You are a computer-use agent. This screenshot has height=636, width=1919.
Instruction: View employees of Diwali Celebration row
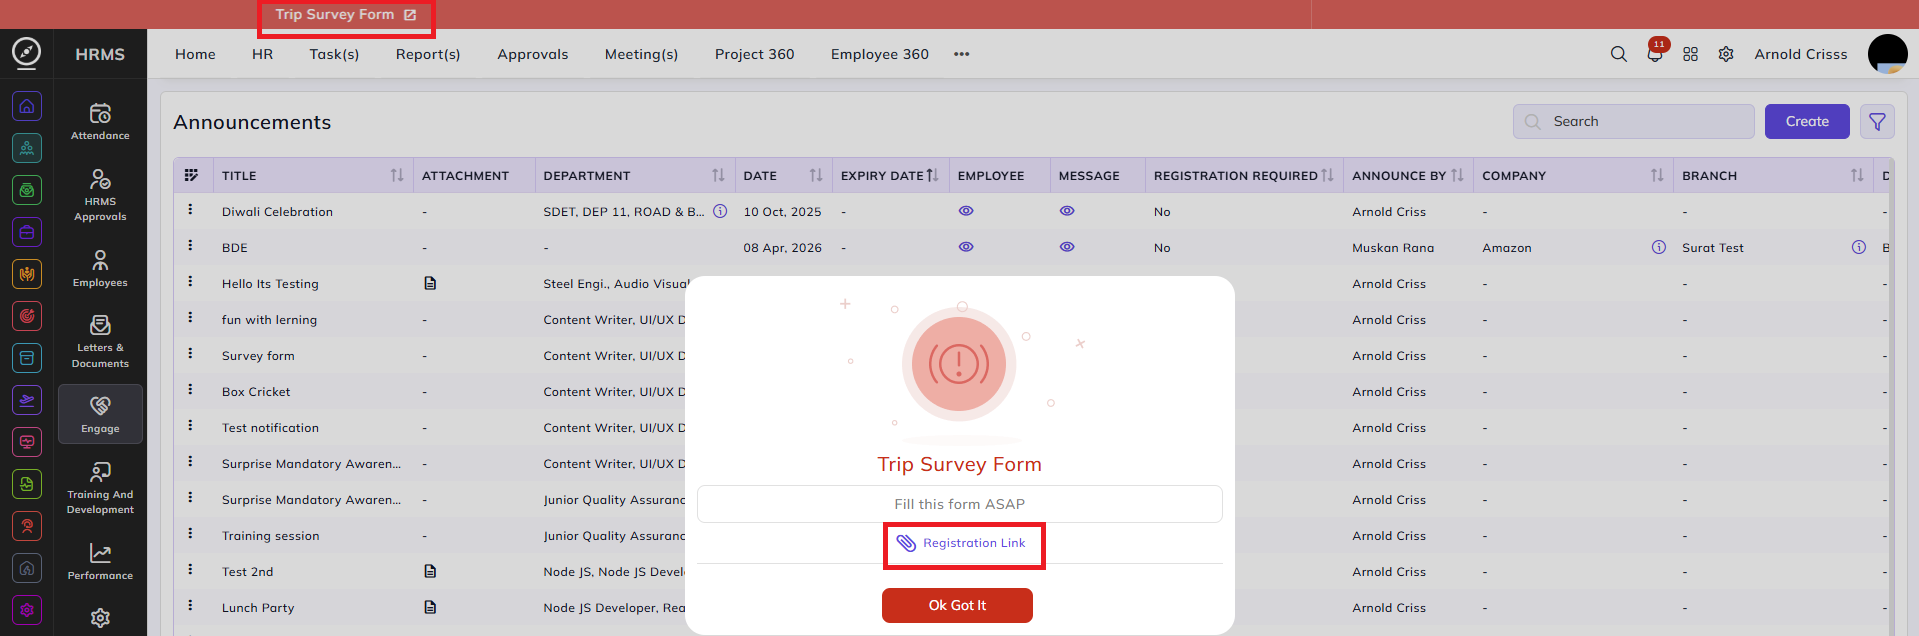coord(966,211)
